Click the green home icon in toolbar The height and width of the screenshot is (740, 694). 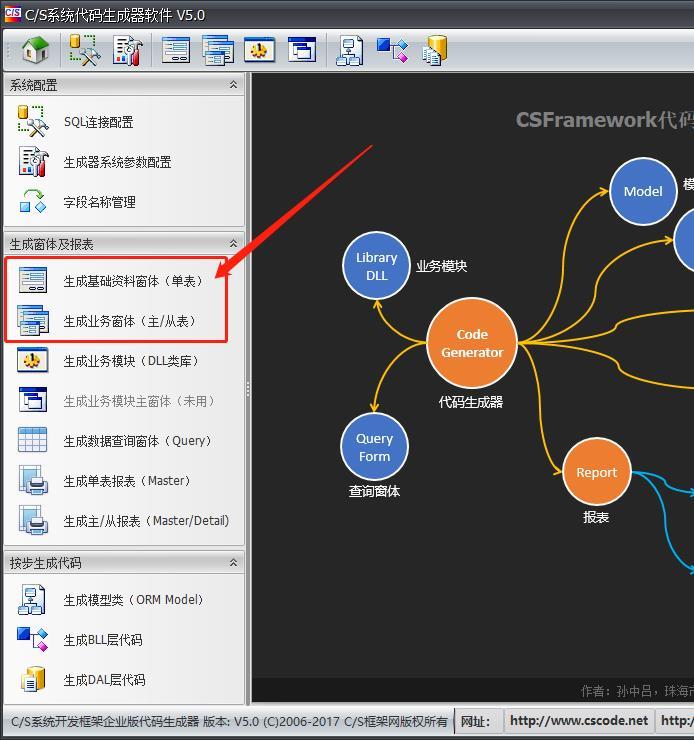(x=35, y=50)
